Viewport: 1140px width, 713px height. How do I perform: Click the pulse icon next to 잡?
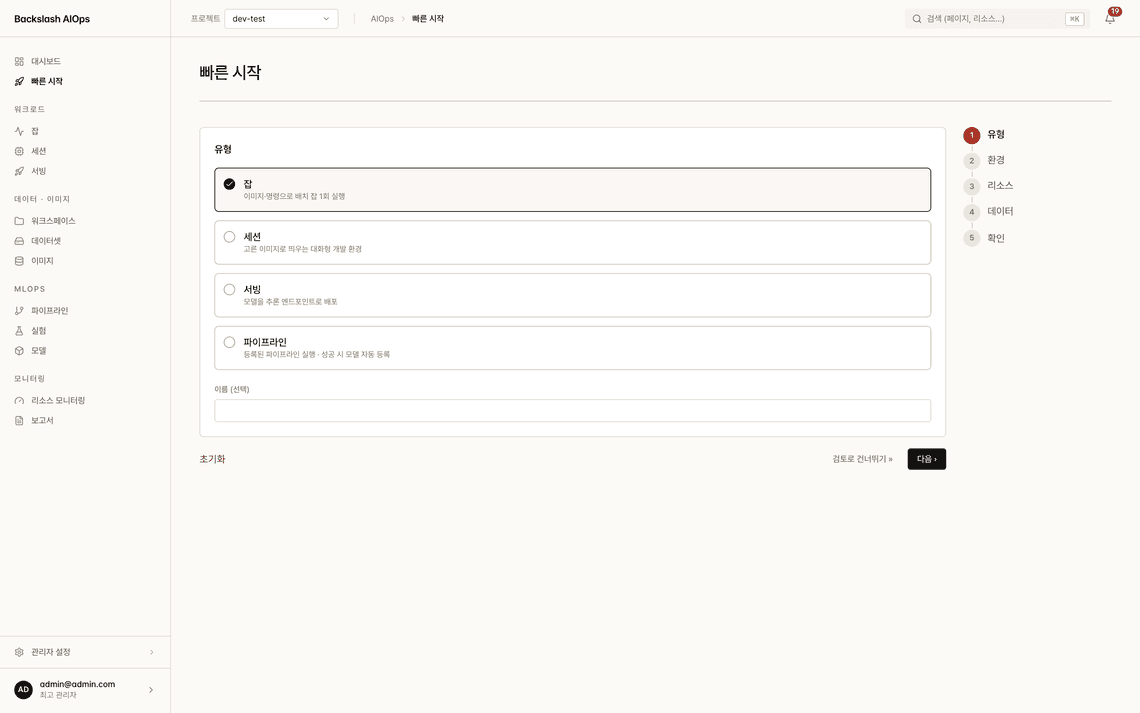tap(19, 132)
